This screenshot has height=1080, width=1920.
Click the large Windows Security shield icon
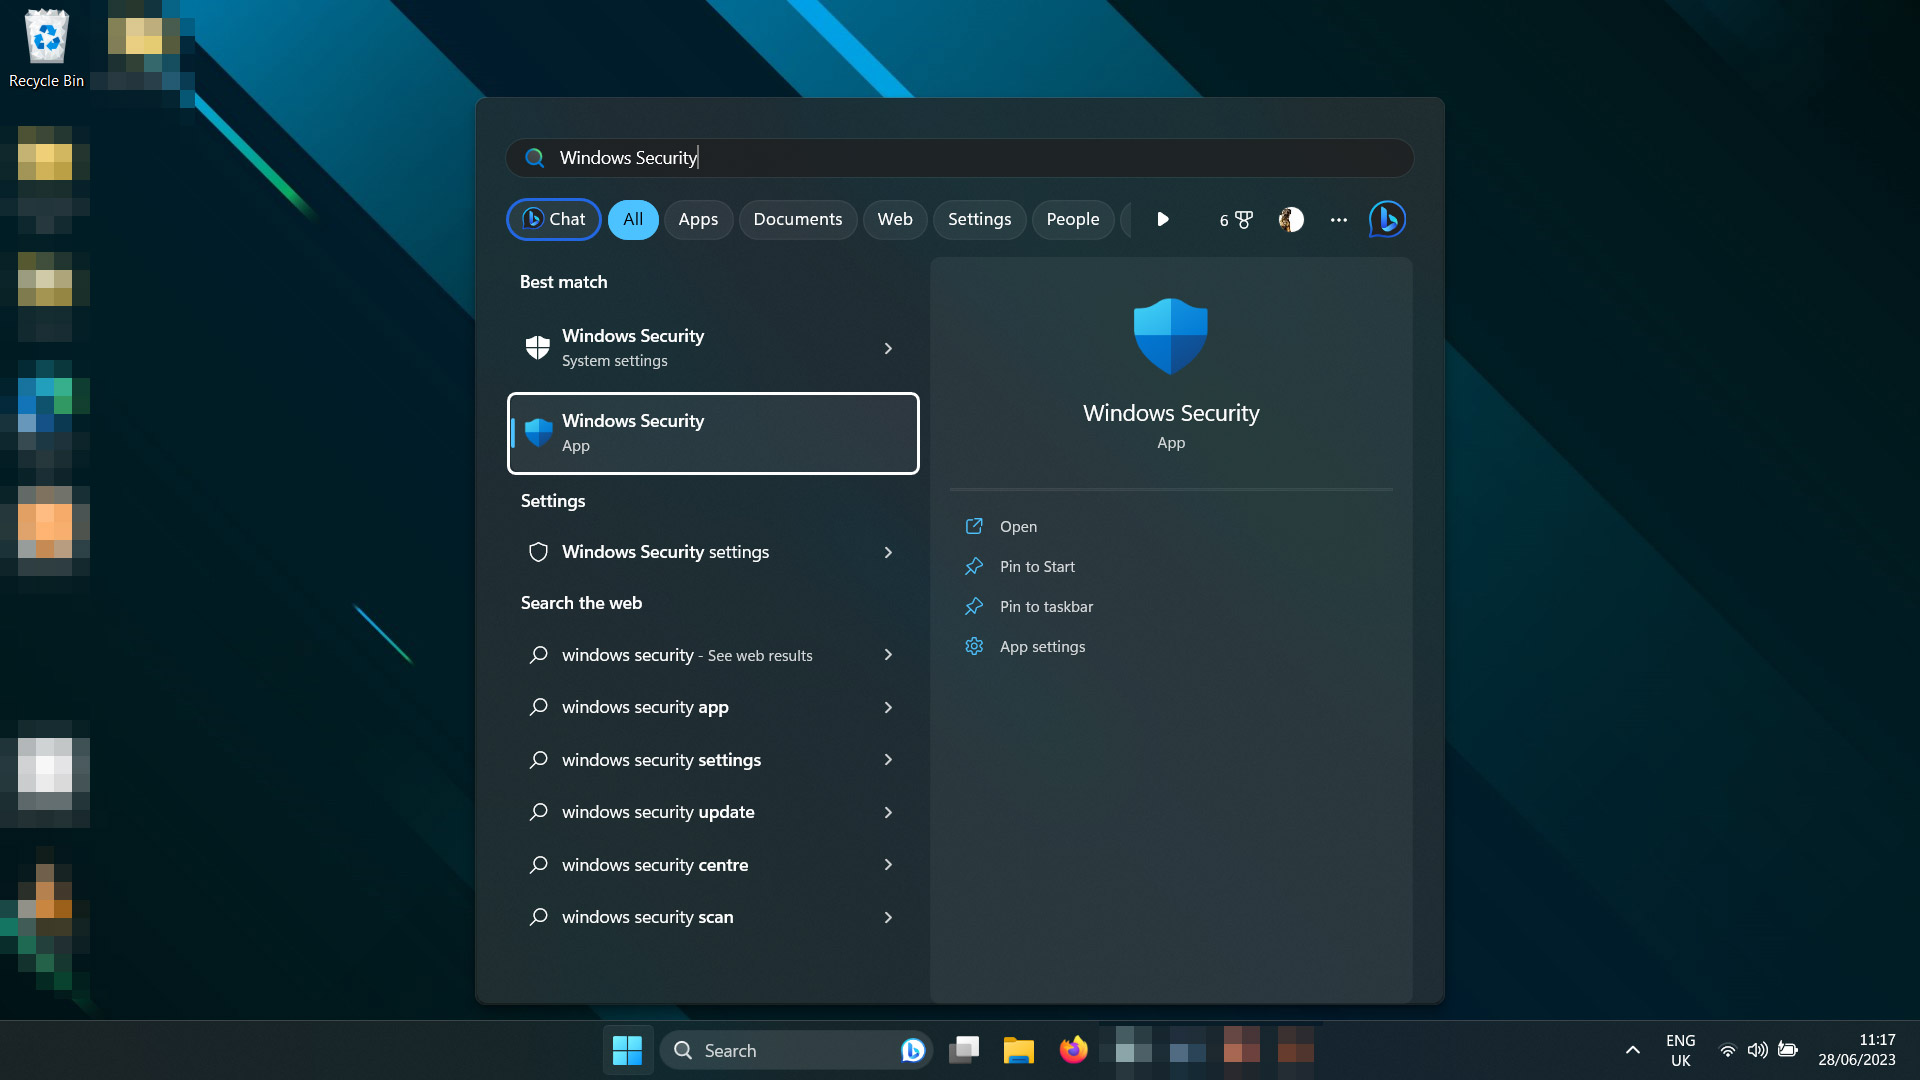[x=1171, y=336]
